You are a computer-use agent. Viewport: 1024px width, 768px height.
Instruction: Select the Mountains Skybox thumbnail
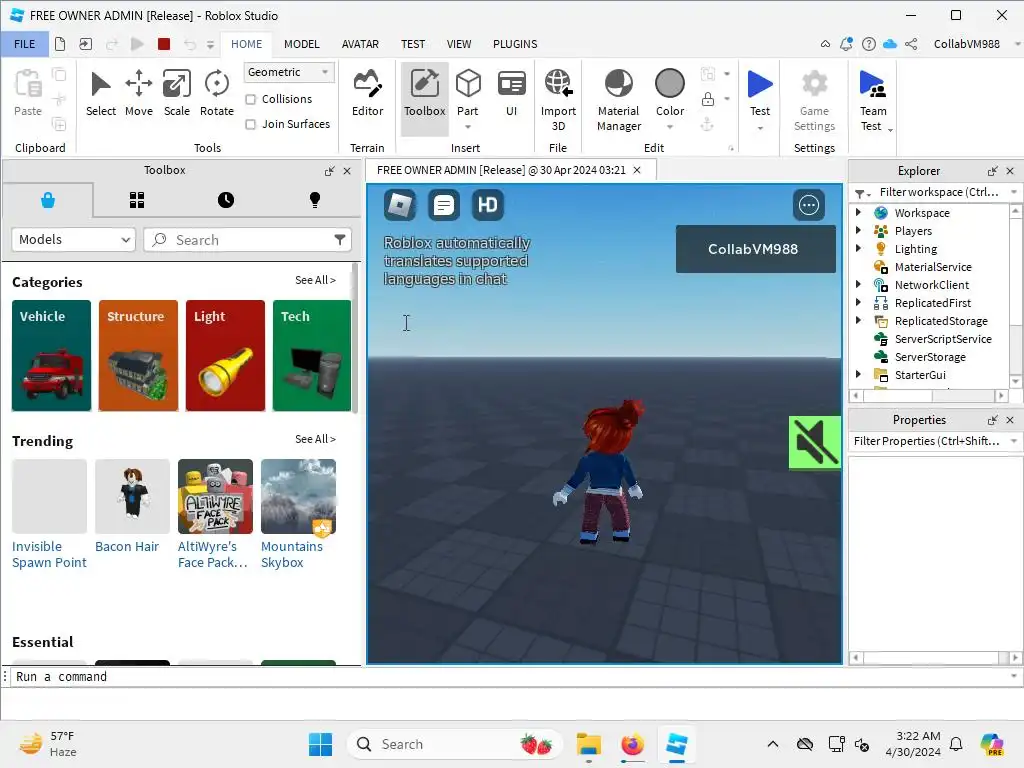[x=298, y=496]
